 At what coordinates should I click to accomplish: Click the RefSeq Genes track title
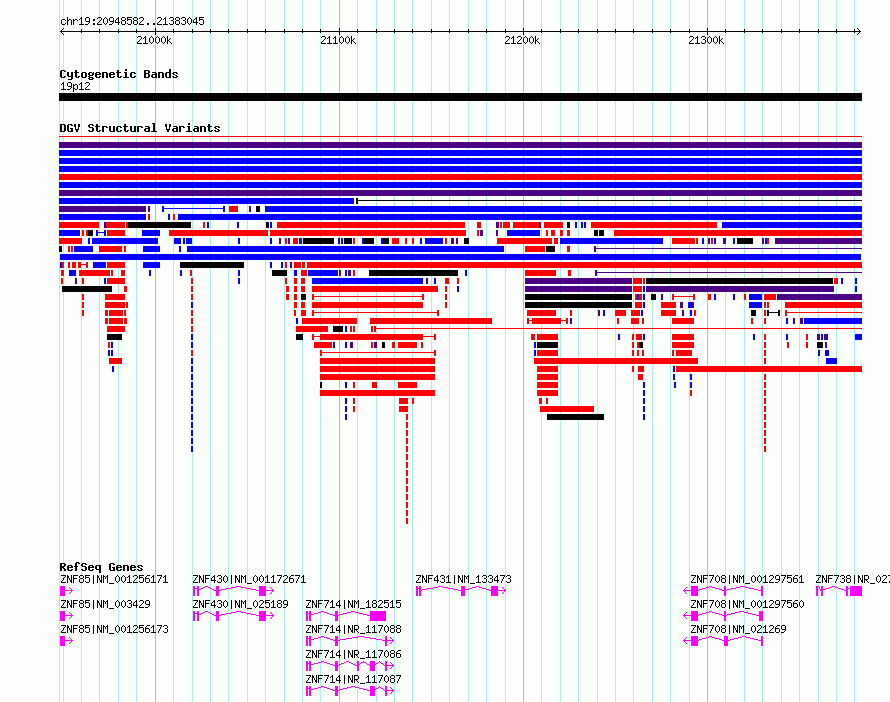tap(101, 567)
